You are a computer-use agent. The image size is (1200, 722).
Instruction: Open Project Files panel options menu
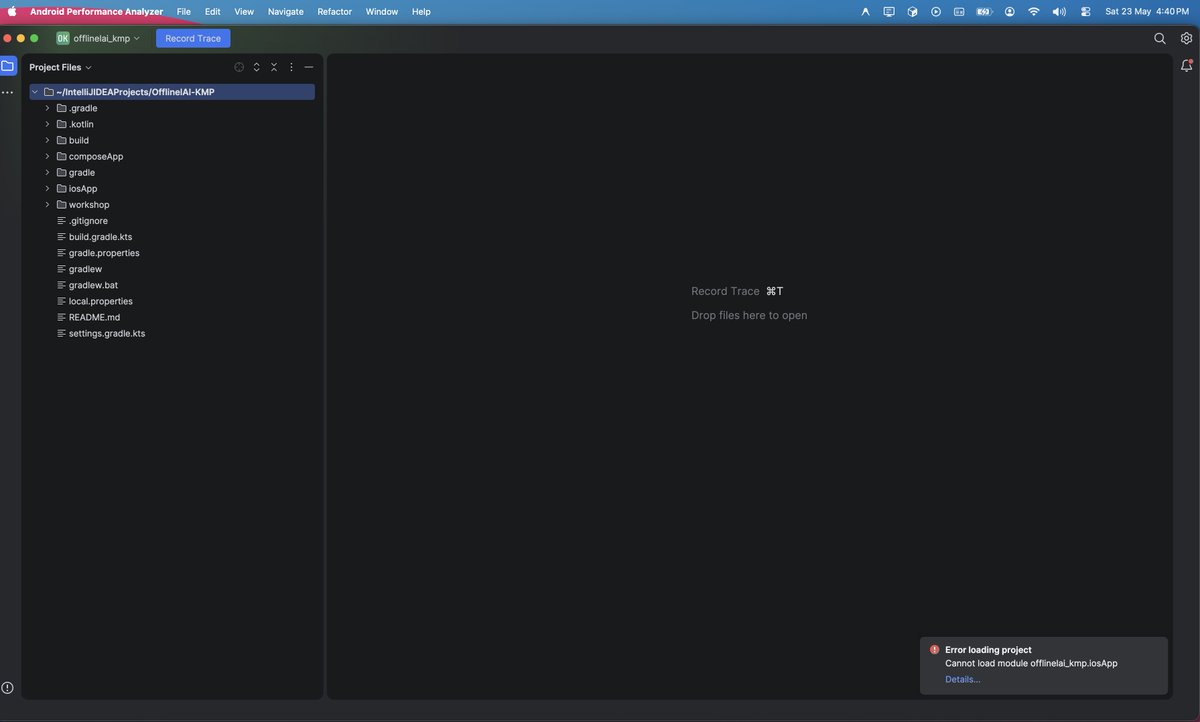[x=291, y=67]
